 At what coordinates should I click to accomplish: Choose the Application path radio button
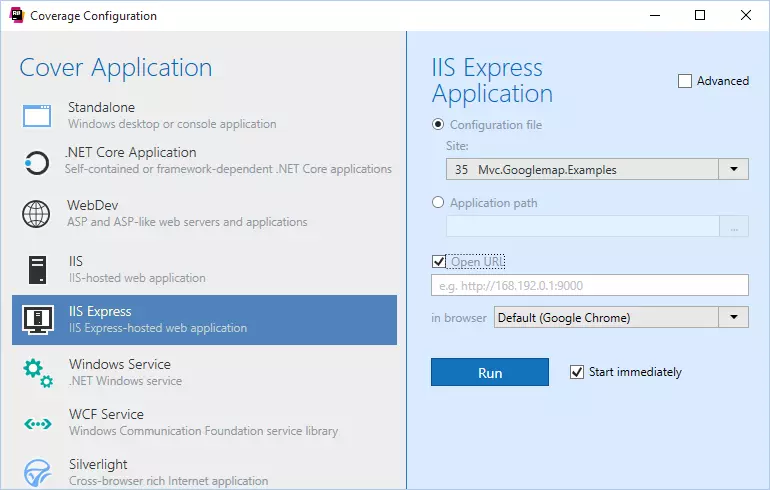(438, 203)
